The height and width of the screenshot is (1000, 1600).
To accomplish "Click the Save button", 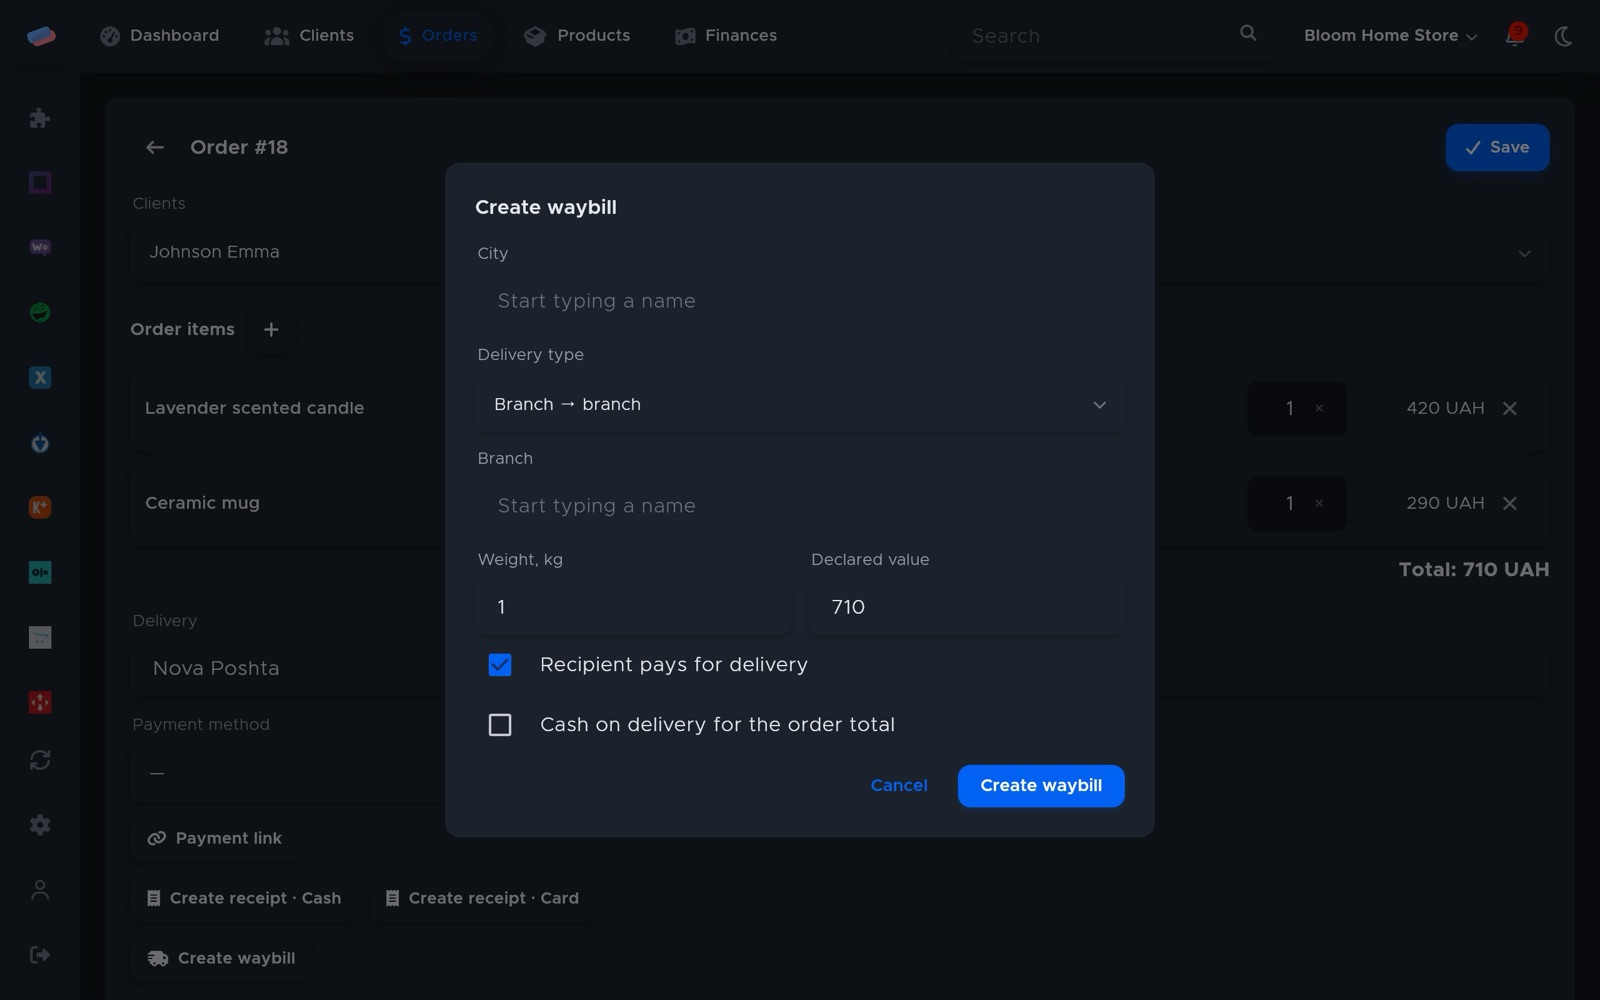I will coord(1497,147).
